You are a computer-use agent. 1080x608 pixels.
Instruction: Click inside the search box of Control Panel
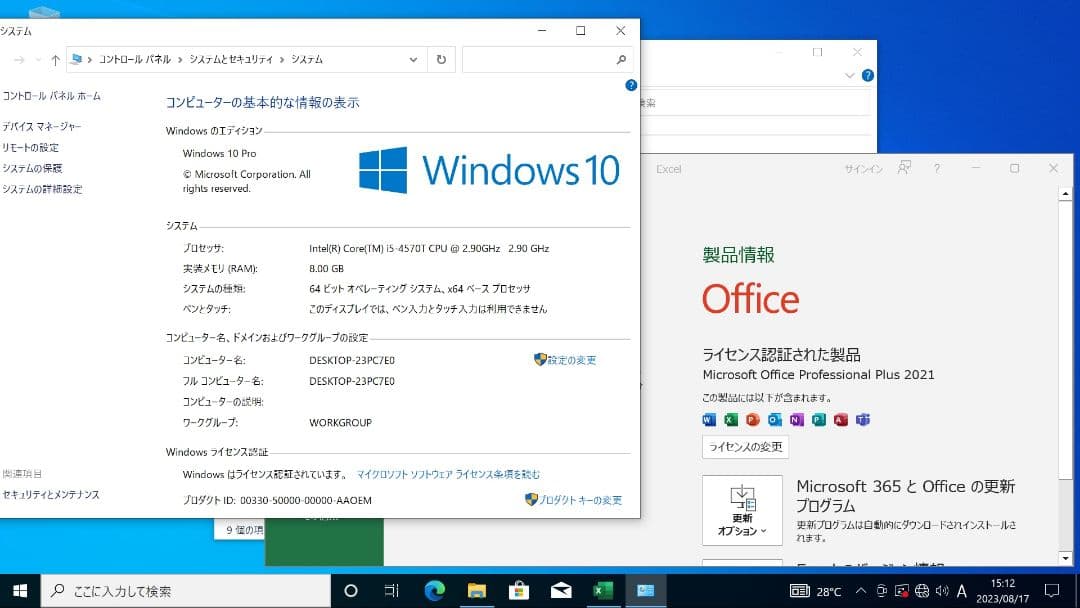(x=540, y=59)
